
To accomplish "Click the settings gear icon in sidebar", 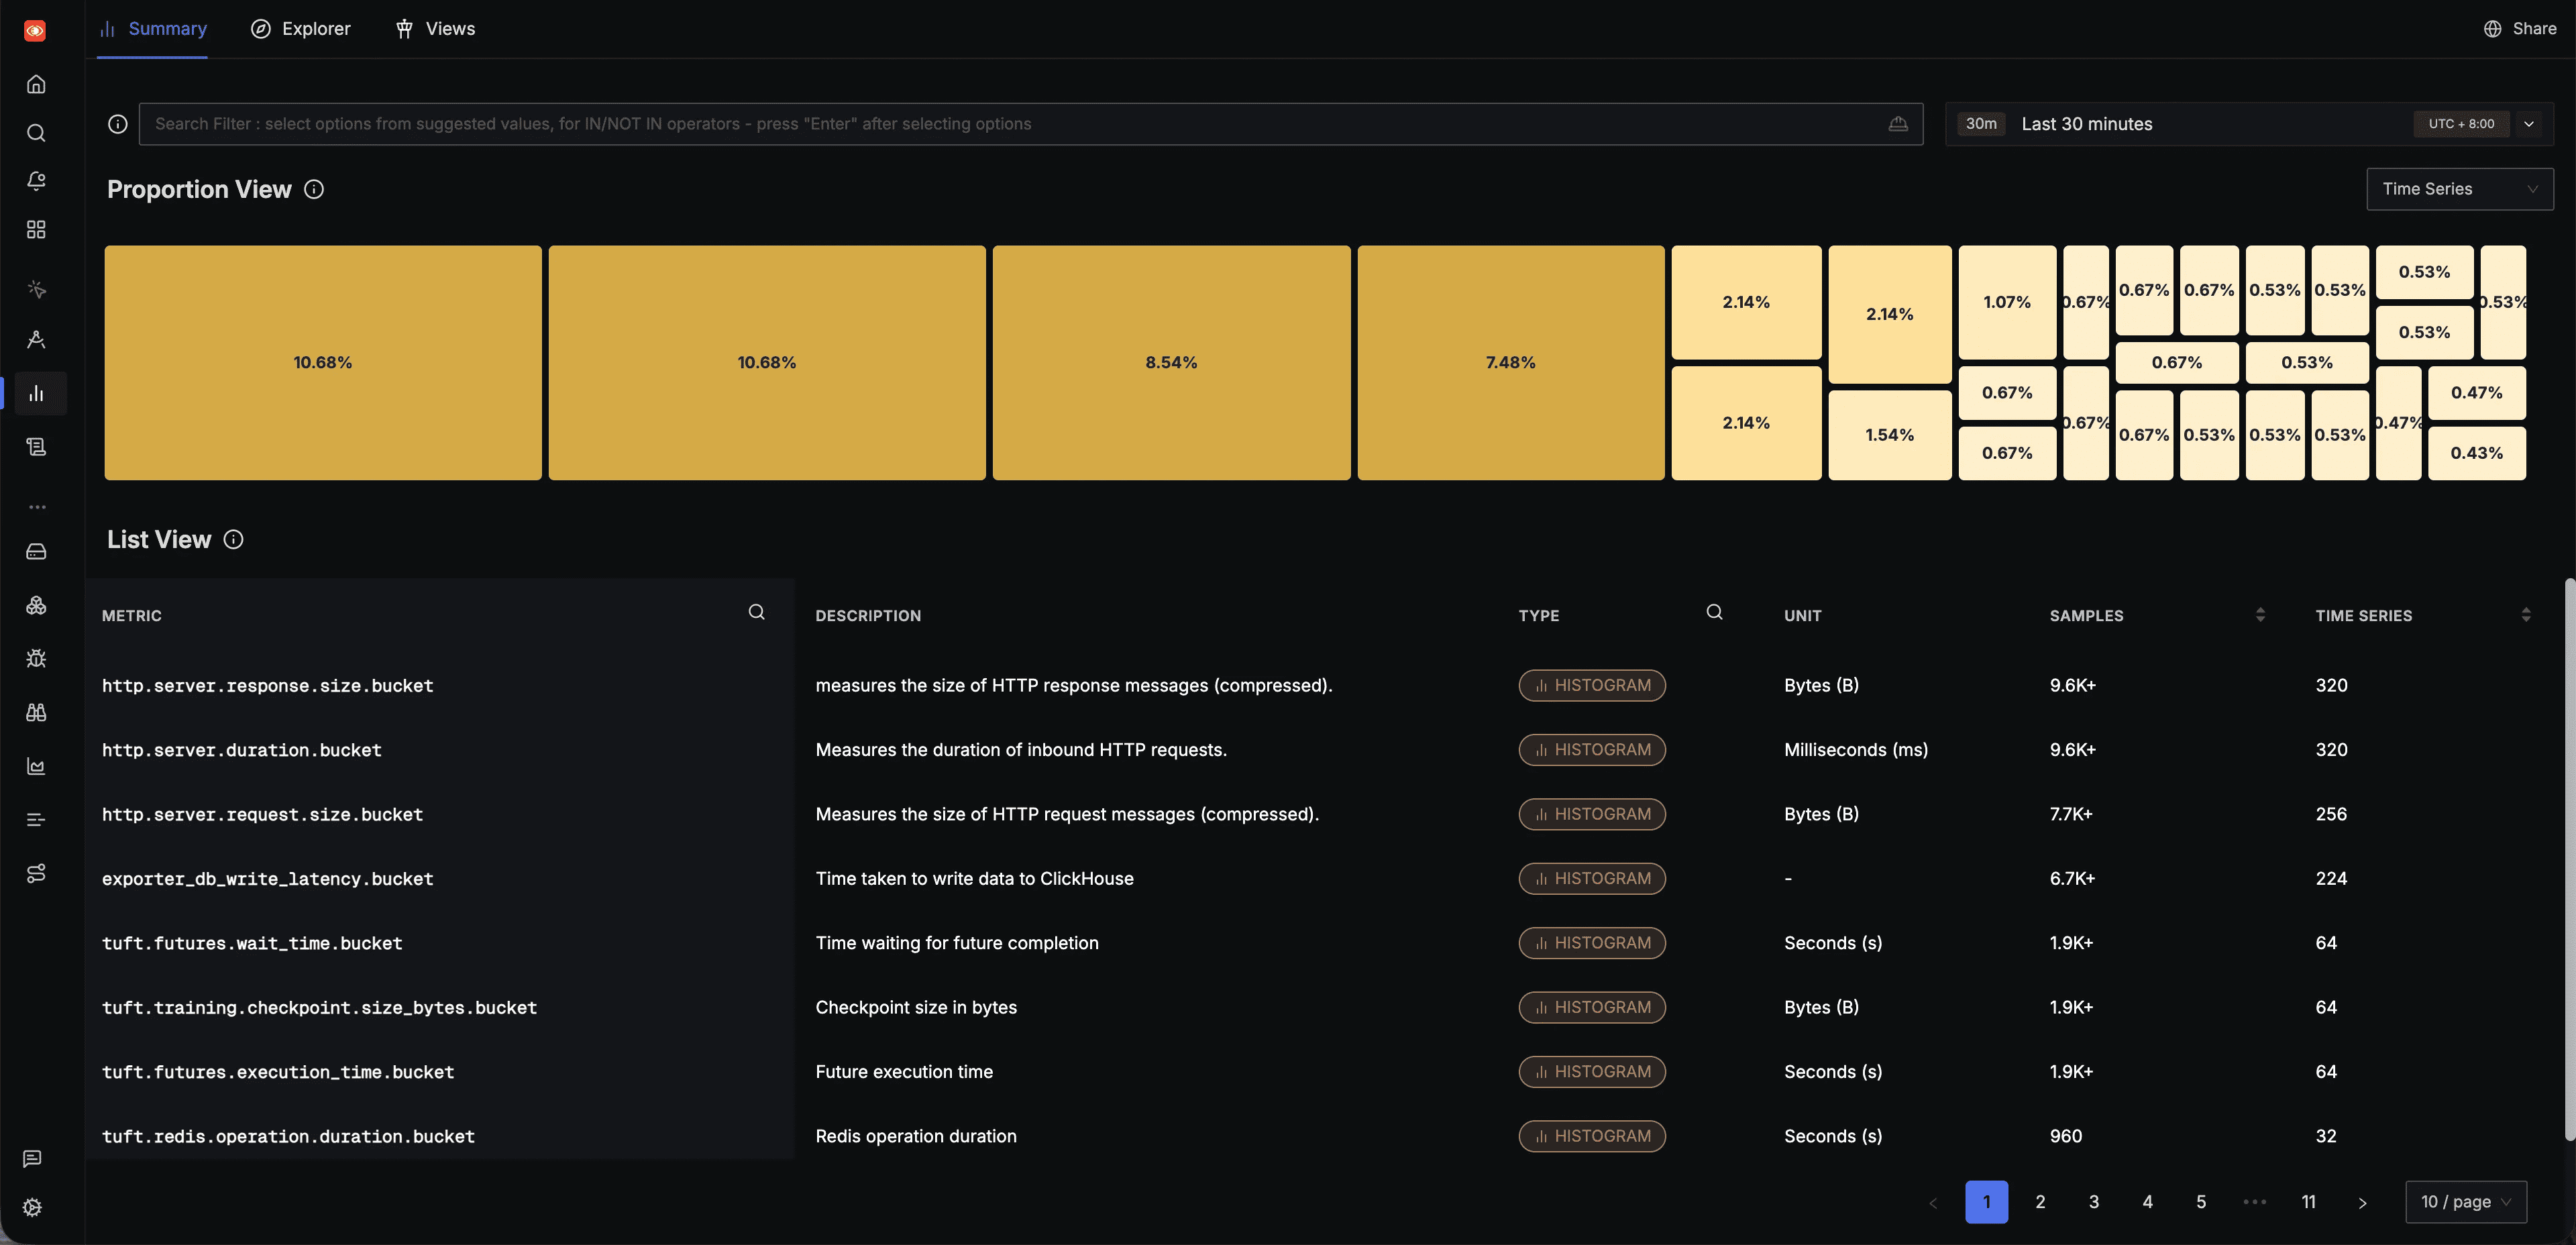I will pyautogui.click(x=32, y=1207).
